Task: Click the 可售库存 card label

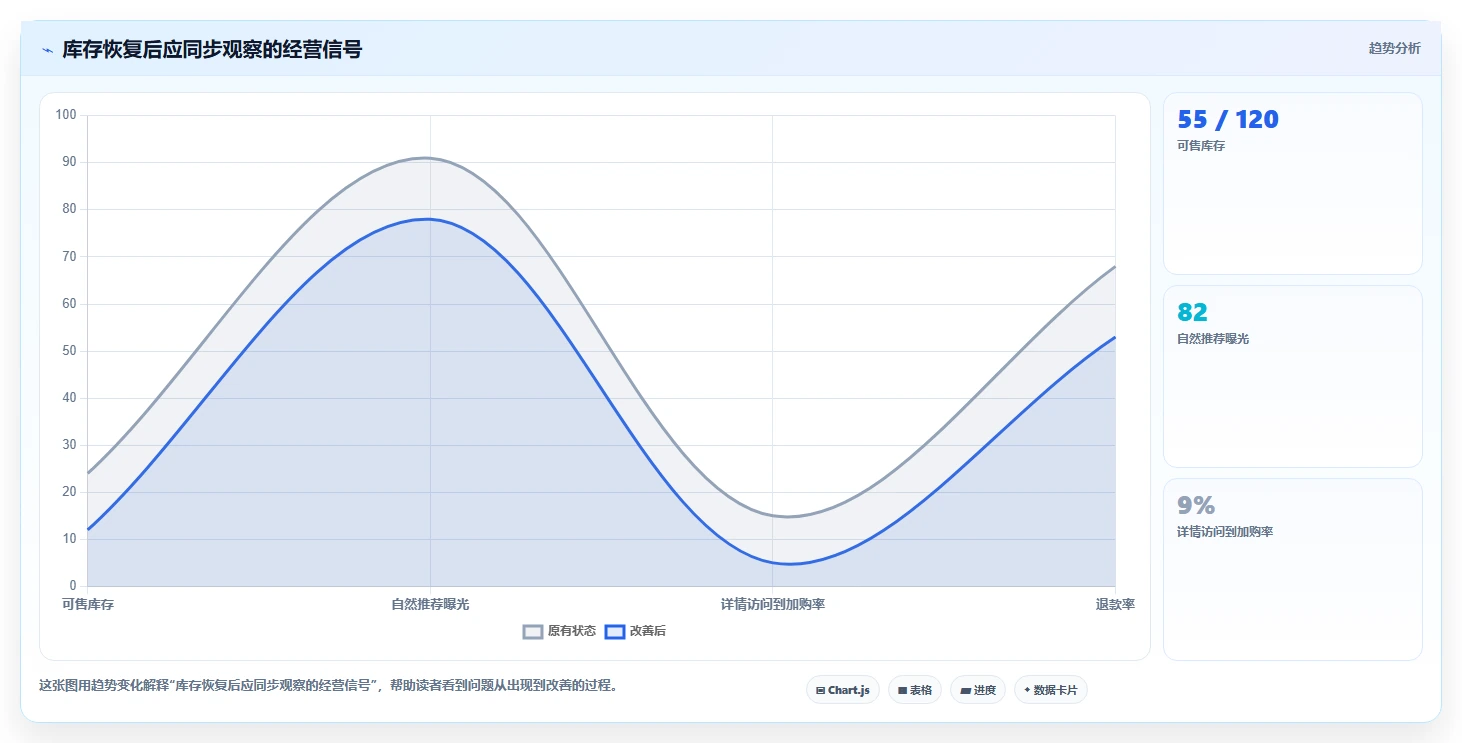Action: 1201,146
